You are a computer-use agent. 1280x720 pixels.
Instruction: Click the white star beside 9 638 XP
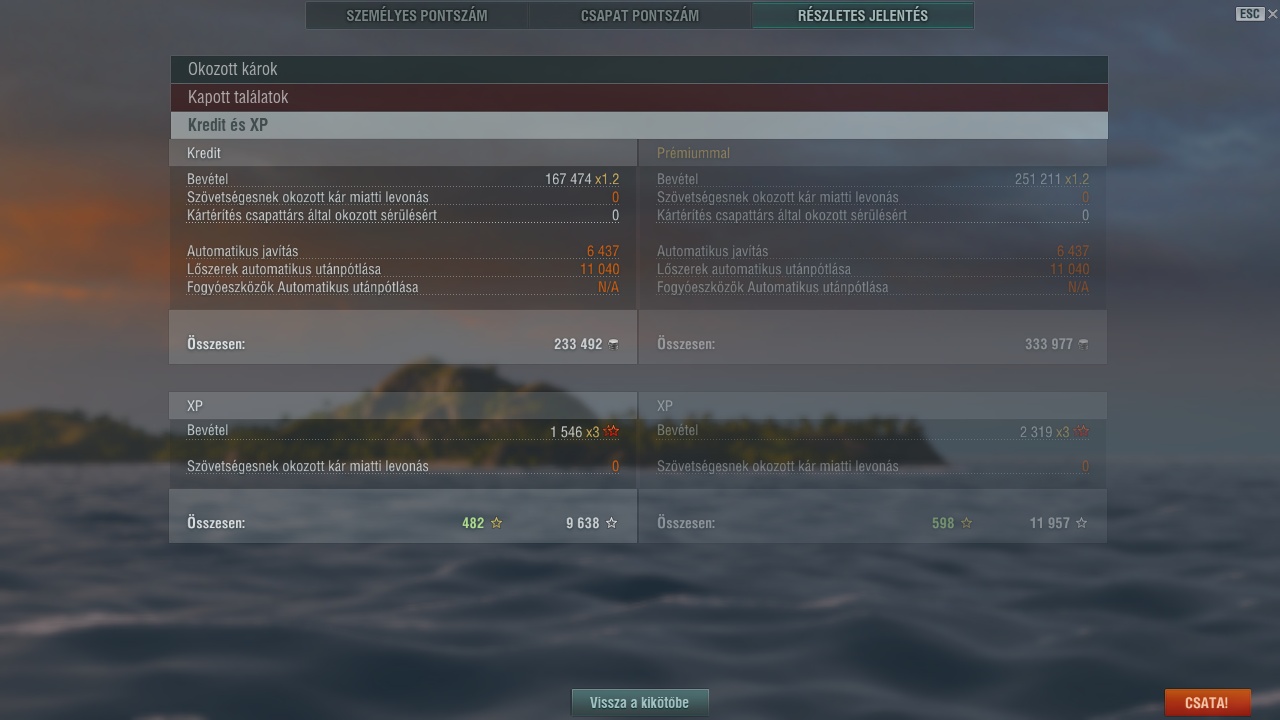(611, 523)
